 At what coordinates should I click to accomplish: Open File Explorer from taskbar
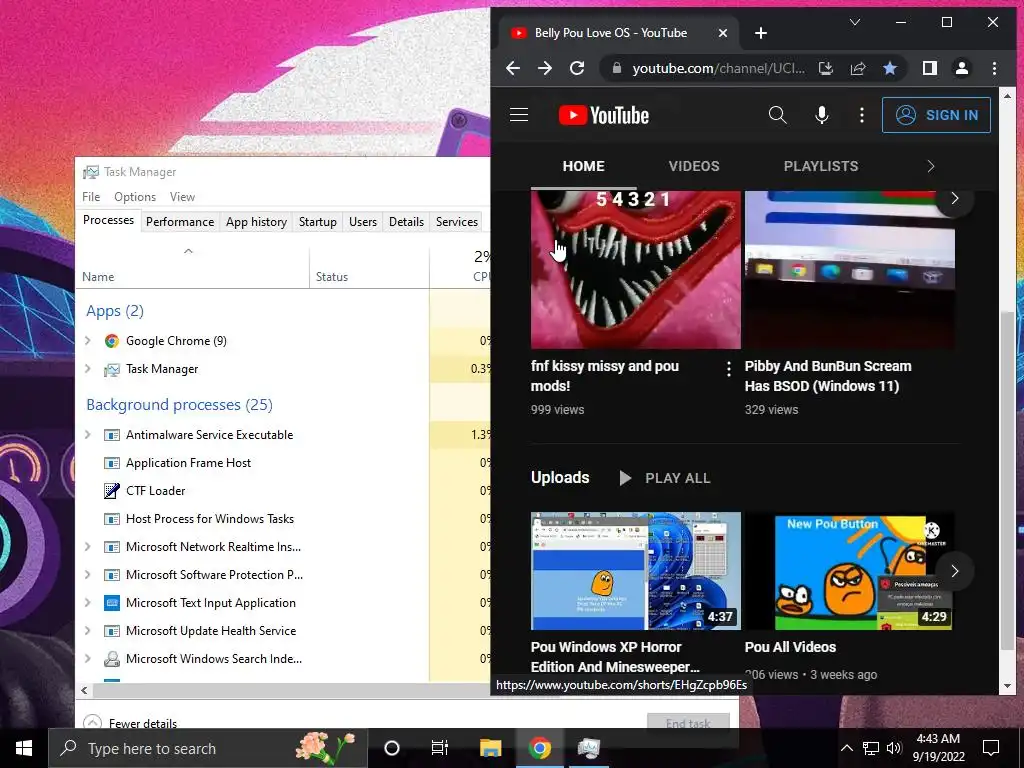[490, 748]
